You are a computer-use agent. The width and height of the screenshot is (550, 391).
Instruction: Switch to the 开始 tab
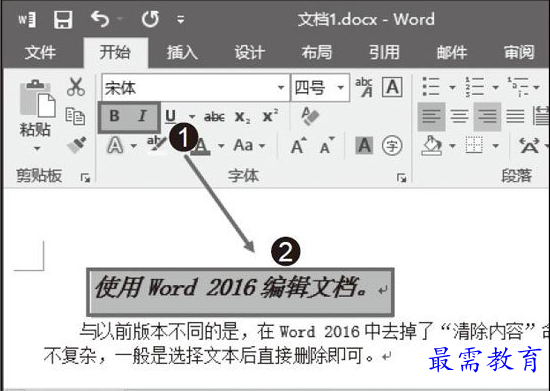(115, 52)
